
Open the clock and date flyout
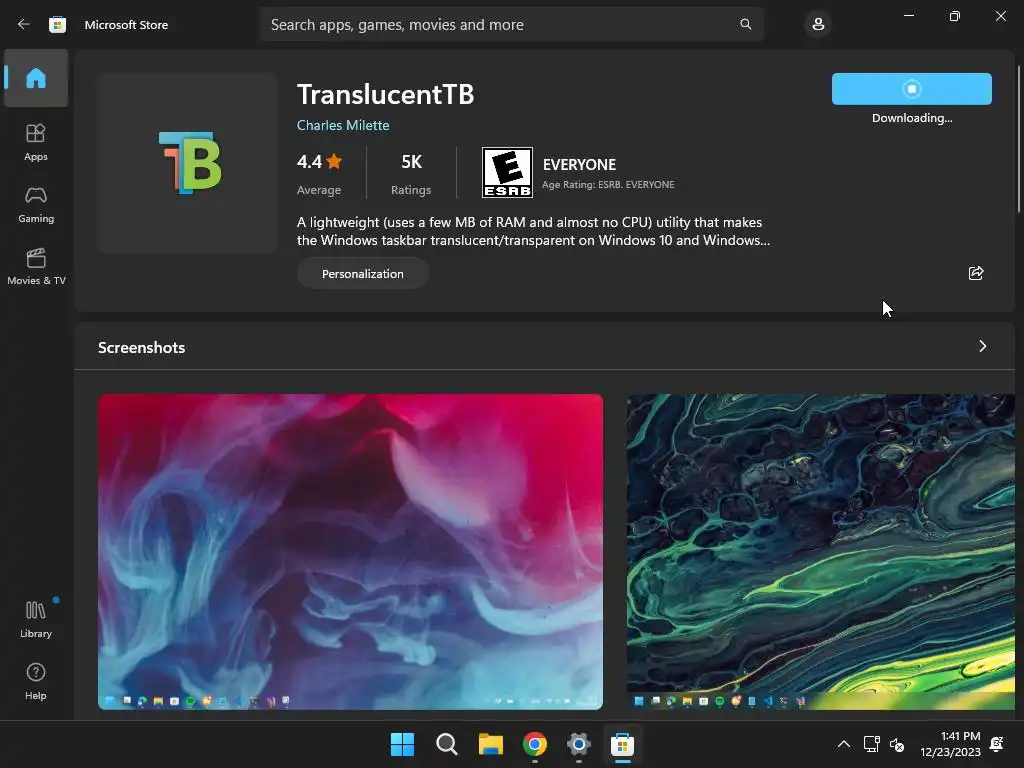tap(950, 744)
